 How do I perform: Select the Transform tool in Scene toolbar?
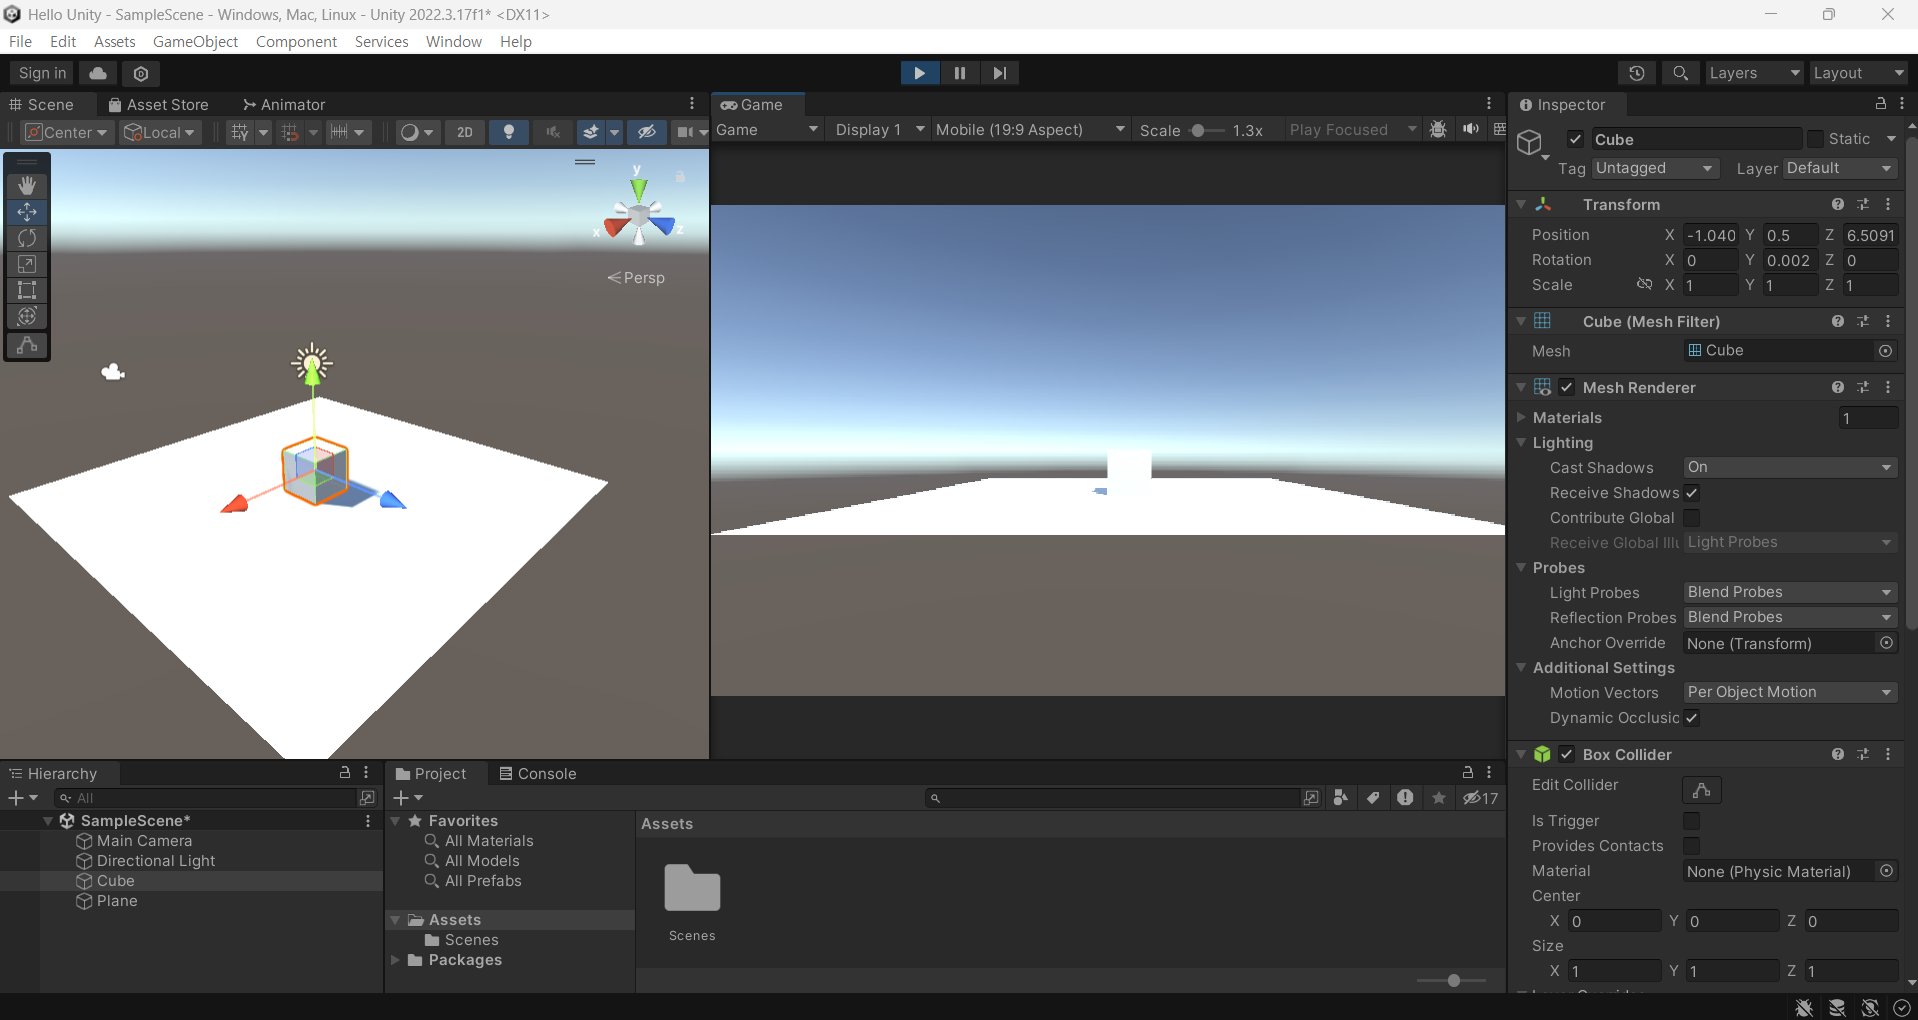click(27, 316)
